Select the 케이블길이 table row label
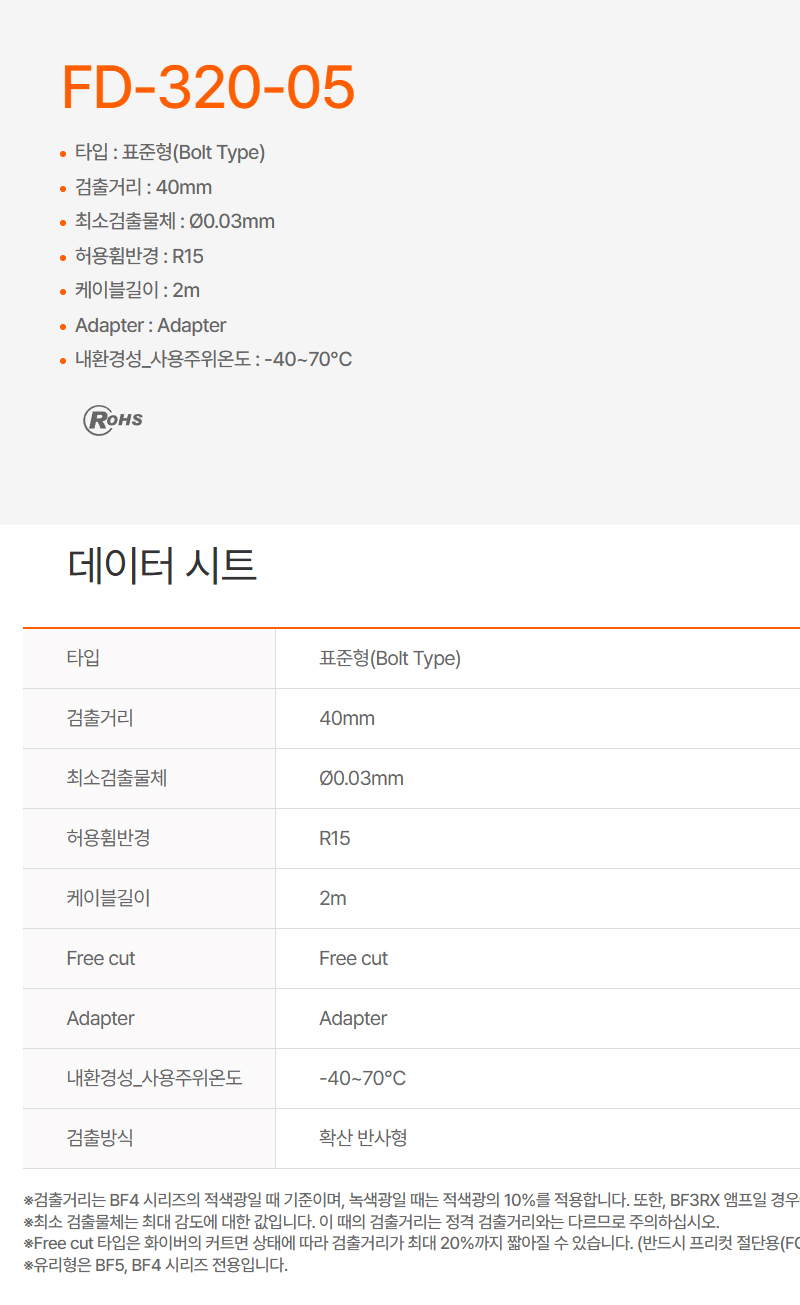 click(x=108, y=898)
